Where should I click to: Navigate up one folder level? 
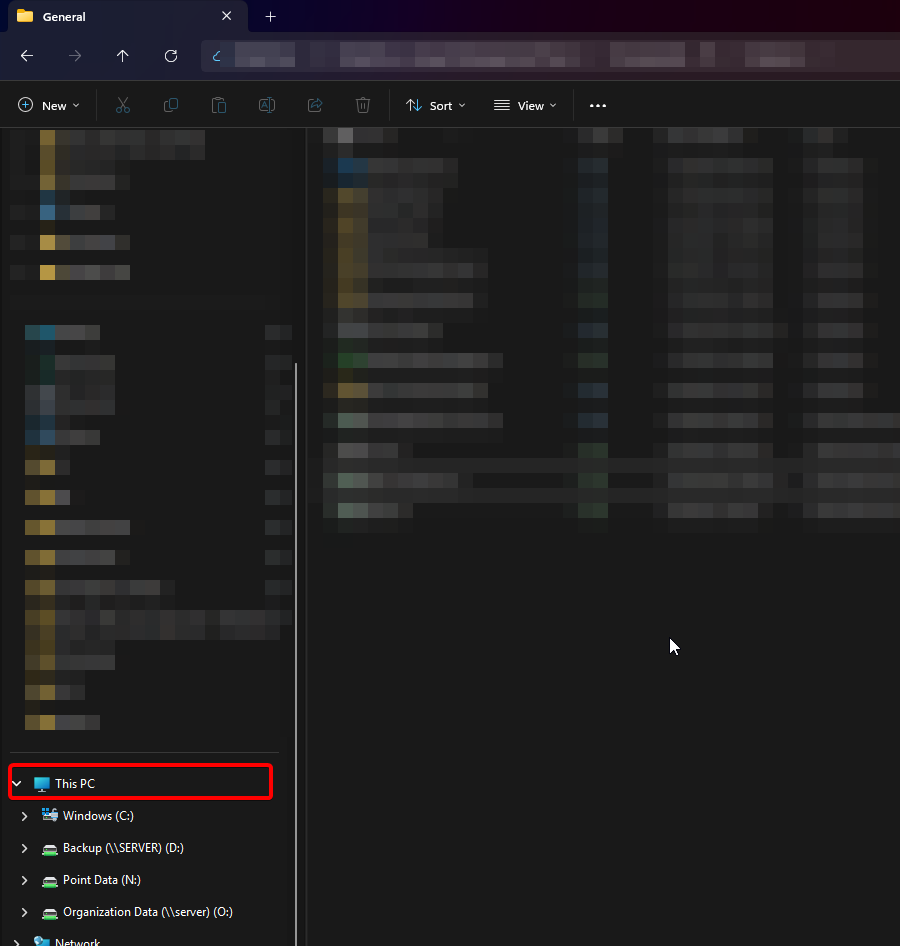click(x=123, y=56)
